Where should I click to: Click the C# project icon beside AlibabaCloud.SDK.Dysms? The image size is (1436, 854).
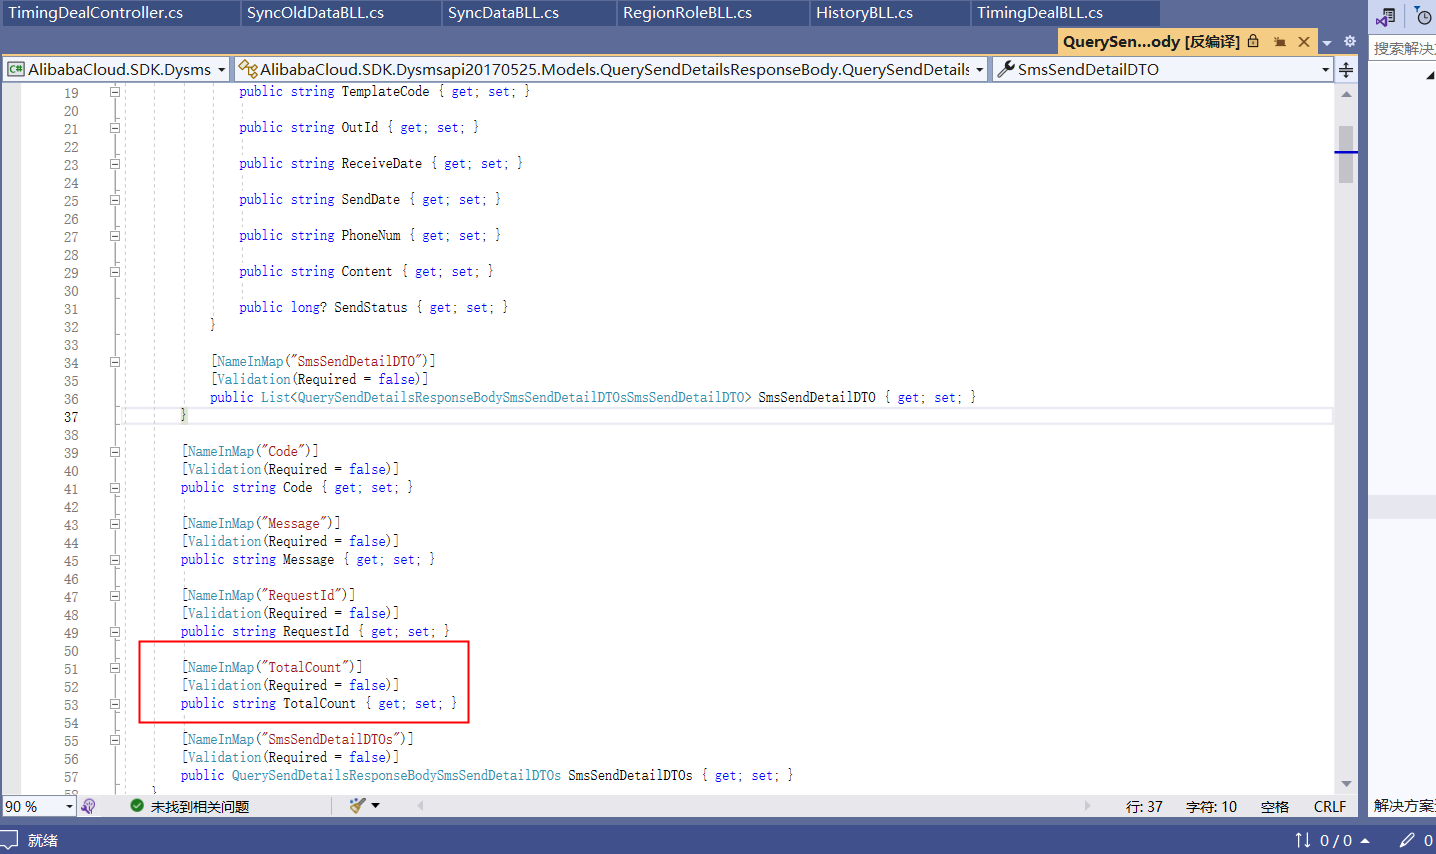[x=15, y=69]
